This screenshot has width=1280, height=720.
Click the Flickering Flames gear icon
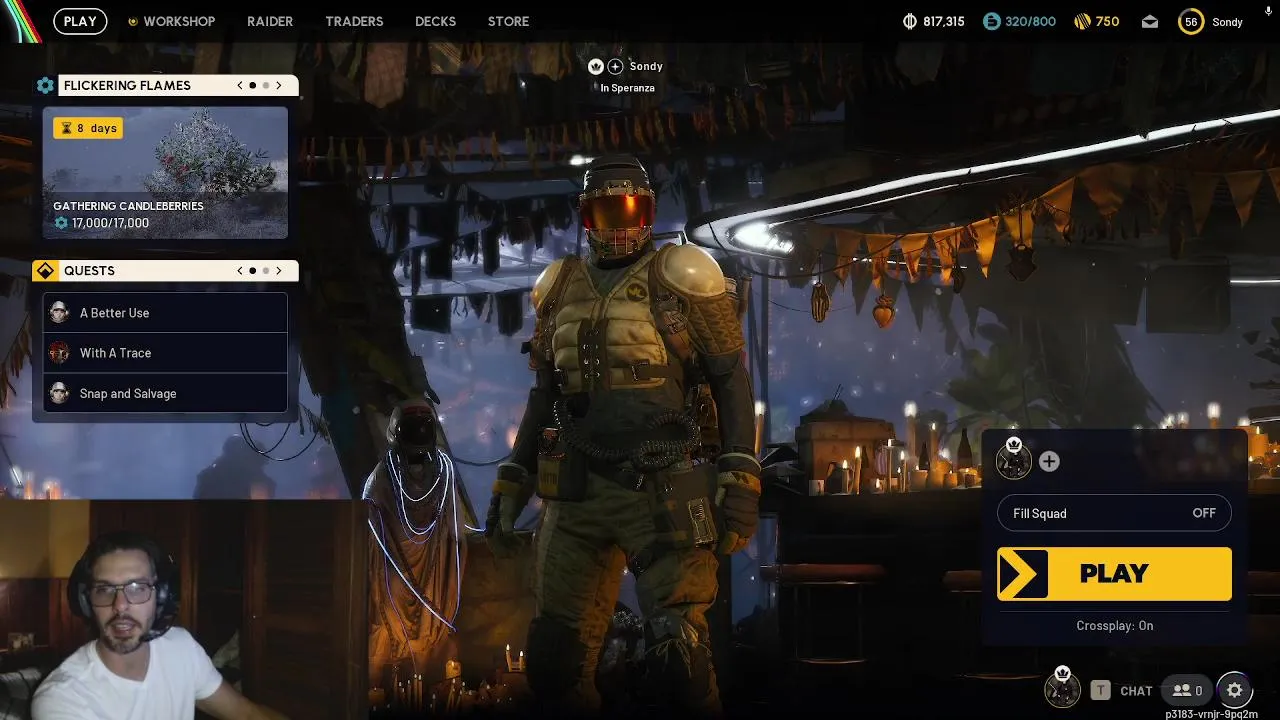pos(45,86)
